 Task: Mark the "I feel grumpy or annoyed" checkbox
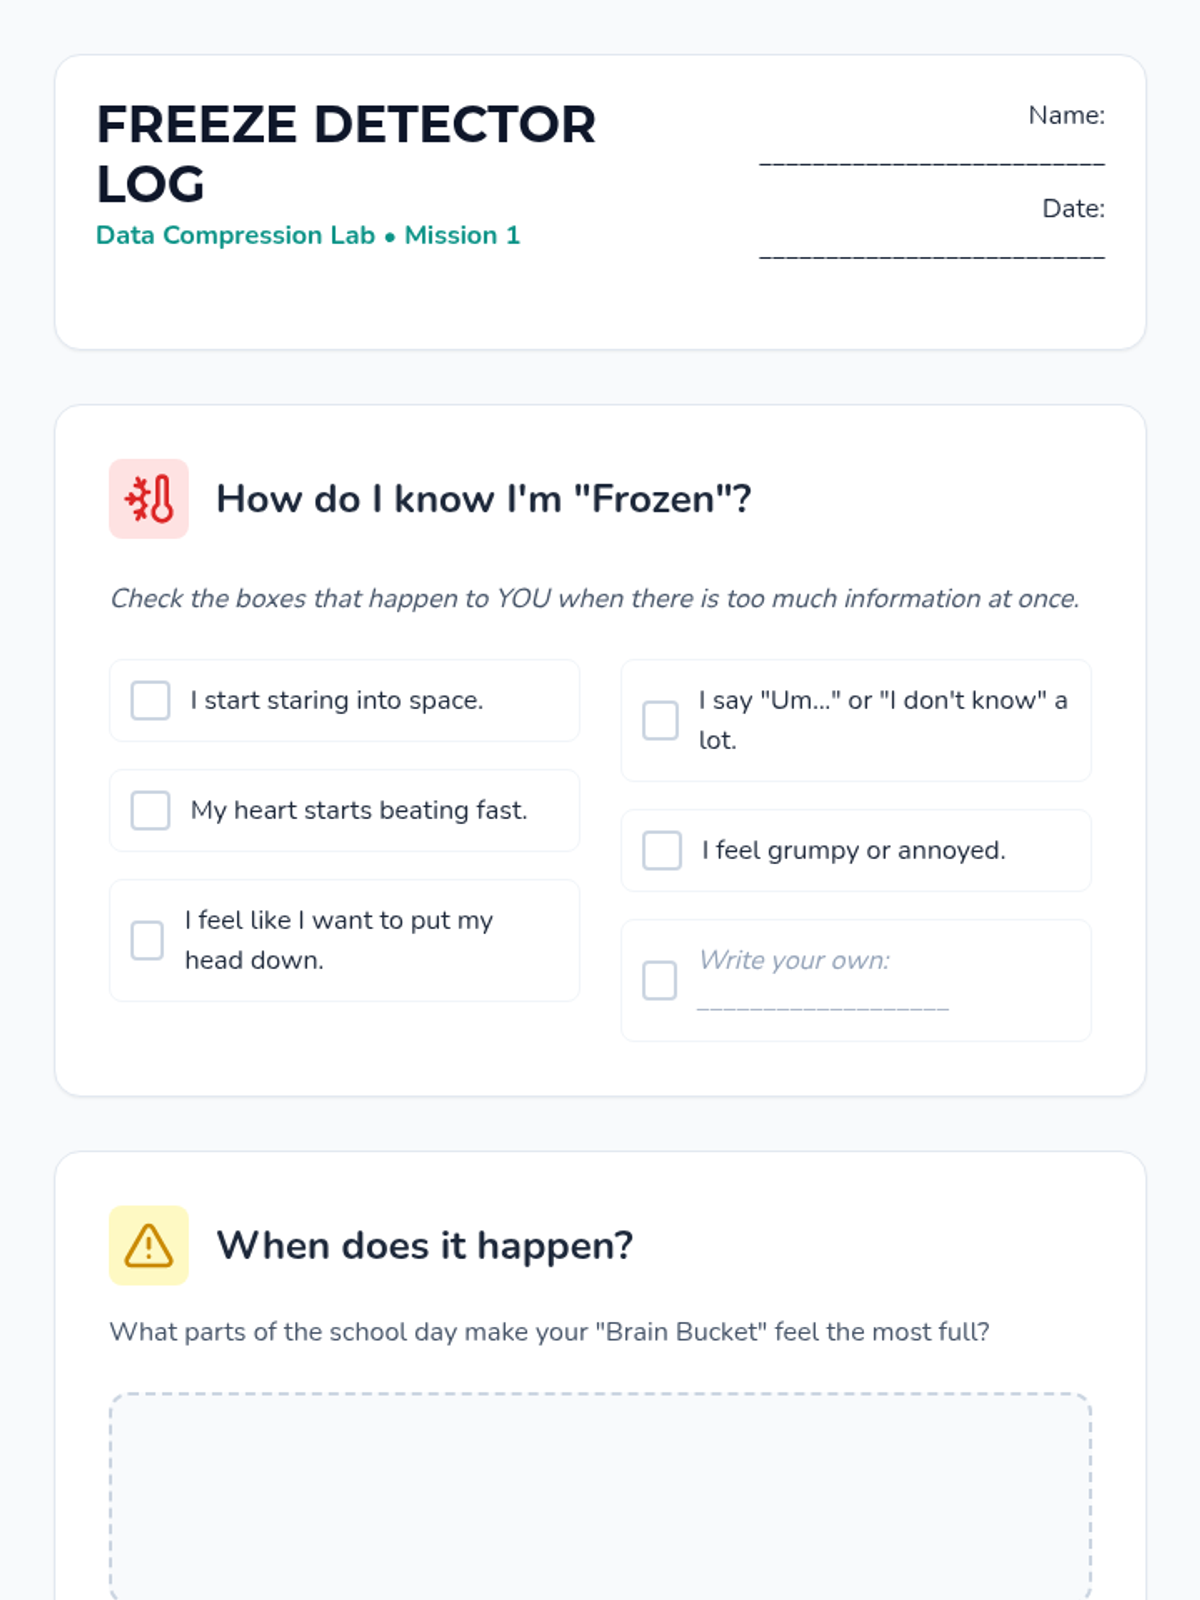coord(662,850)
